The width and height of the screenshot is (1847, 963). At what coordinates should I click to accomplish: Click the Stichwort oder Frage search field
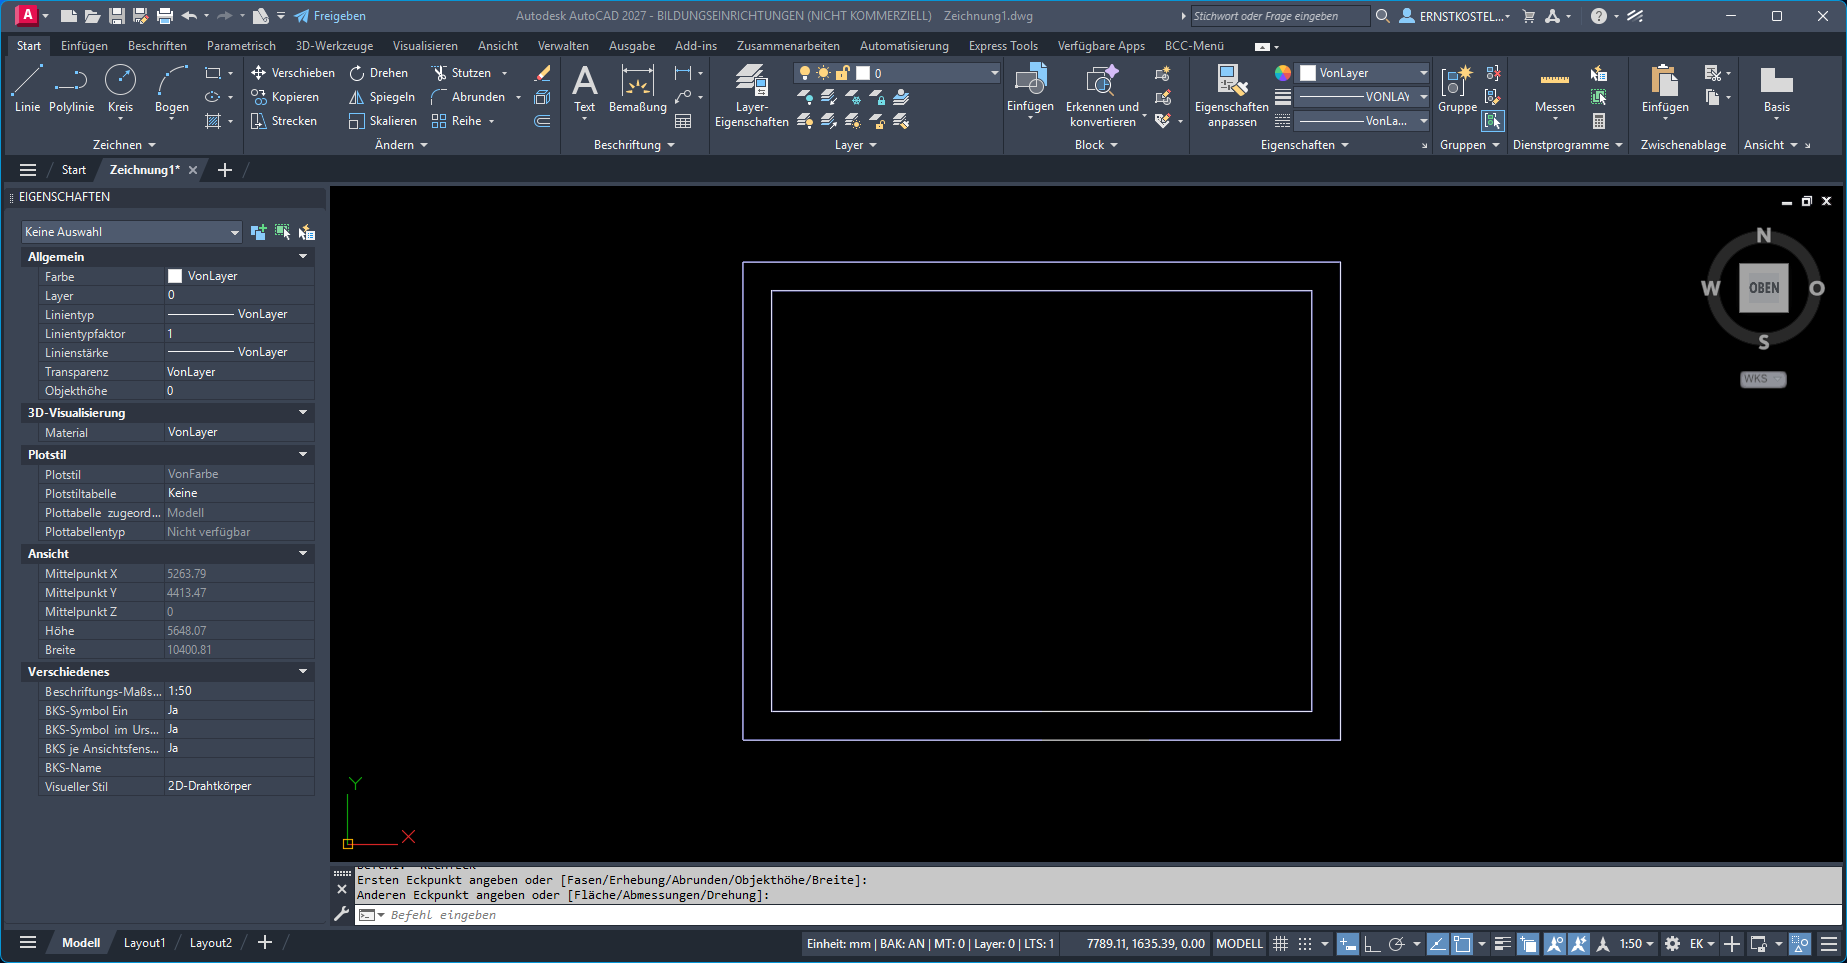pos(1278,16)
